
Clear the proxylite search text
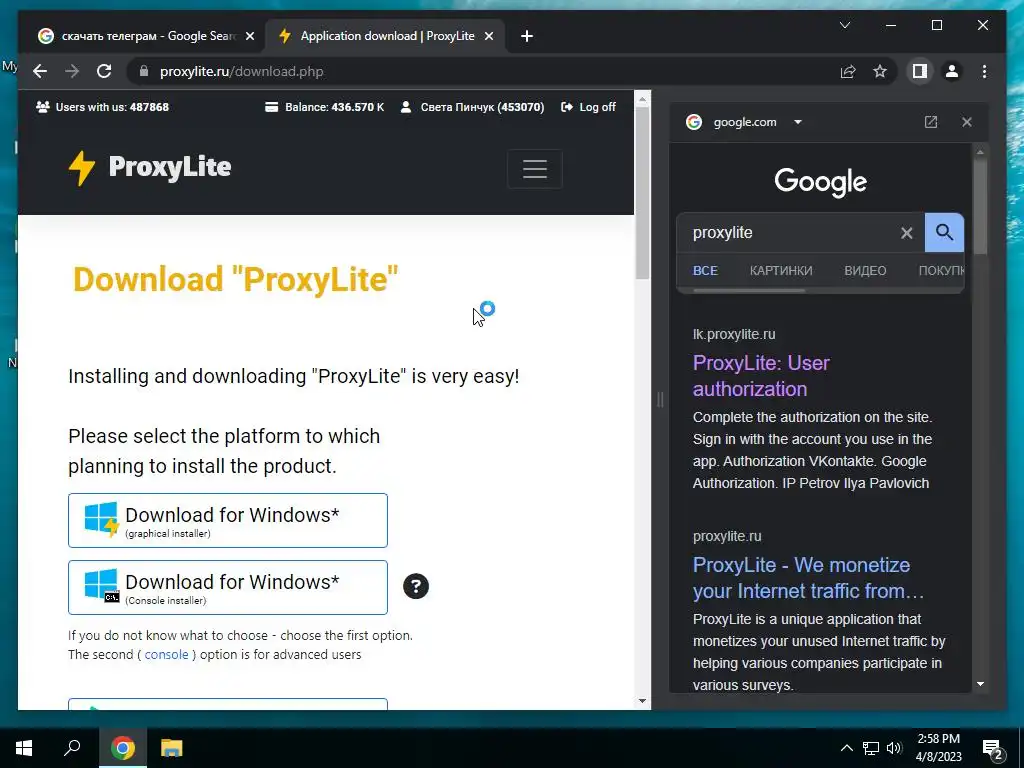906,232
